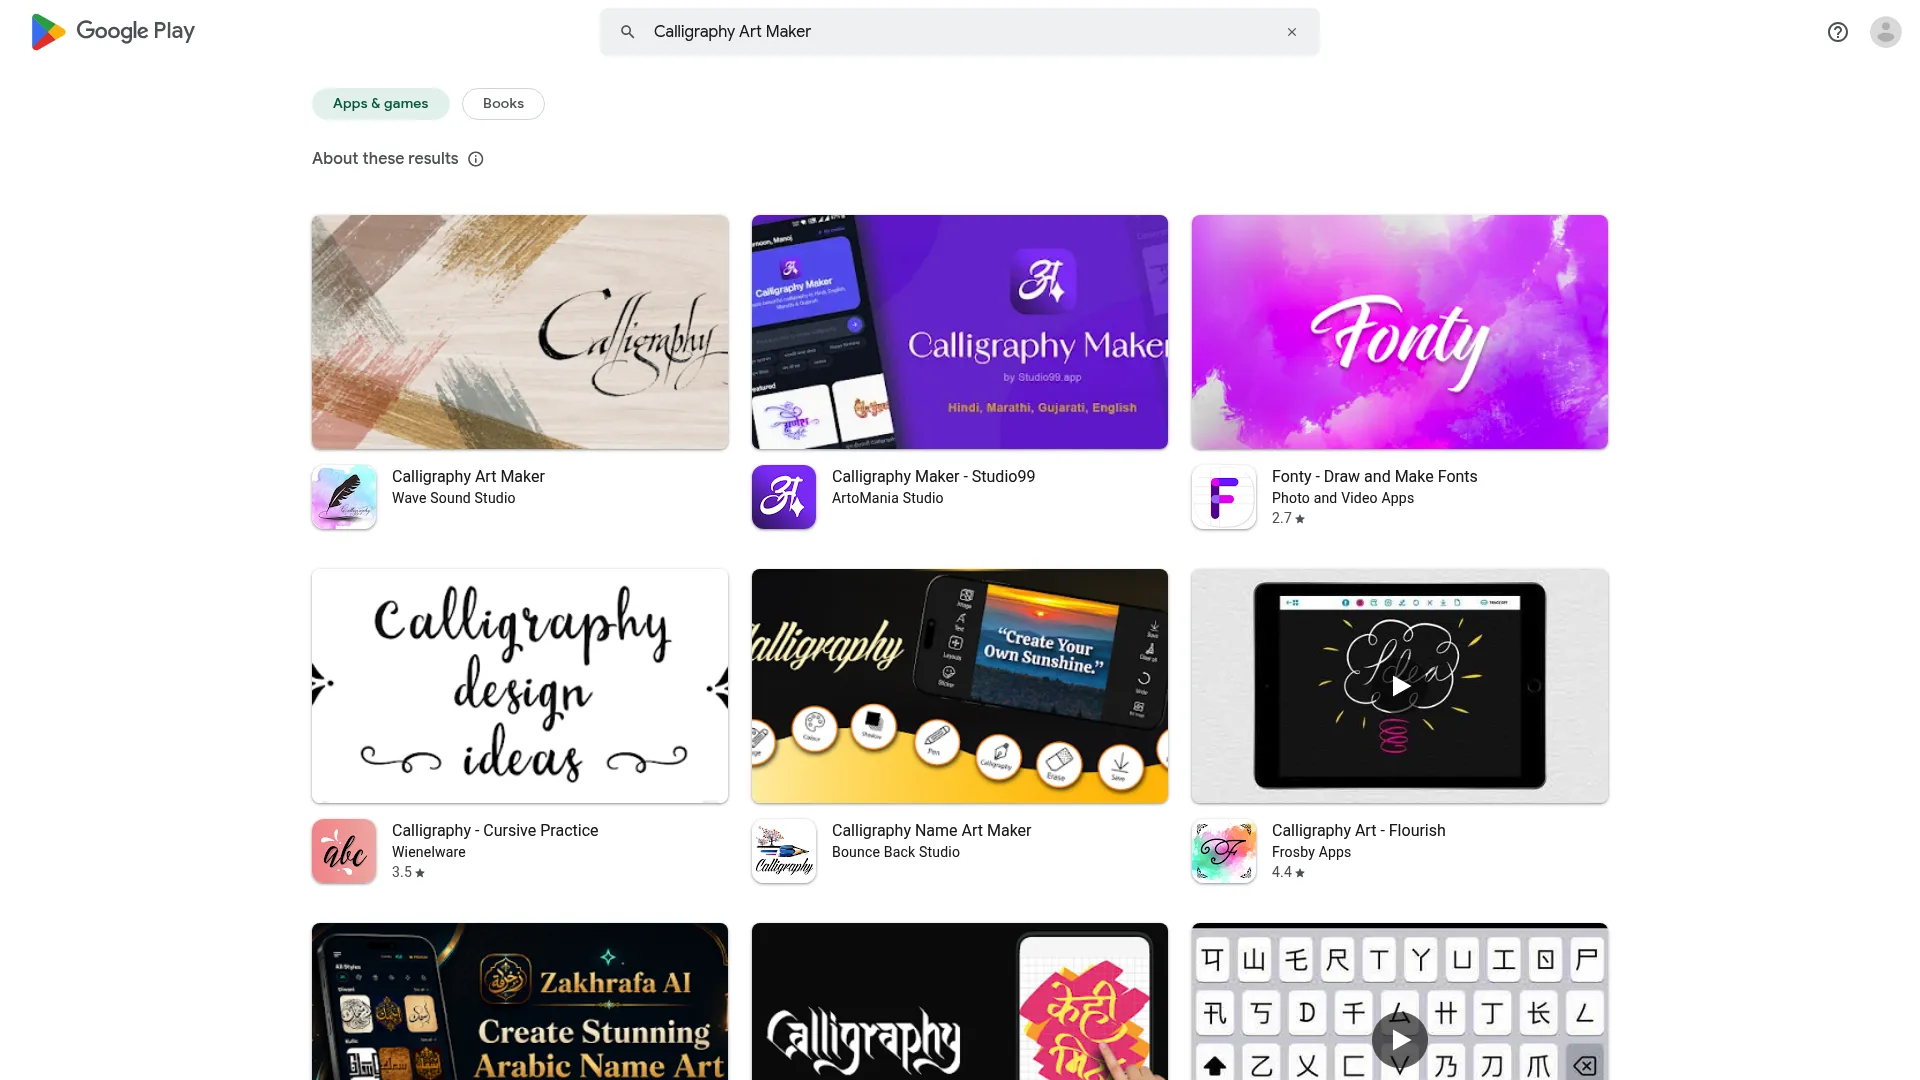
Task: Click the 2.7 star rating for Fonty
Action: [x=1288, y=518]
